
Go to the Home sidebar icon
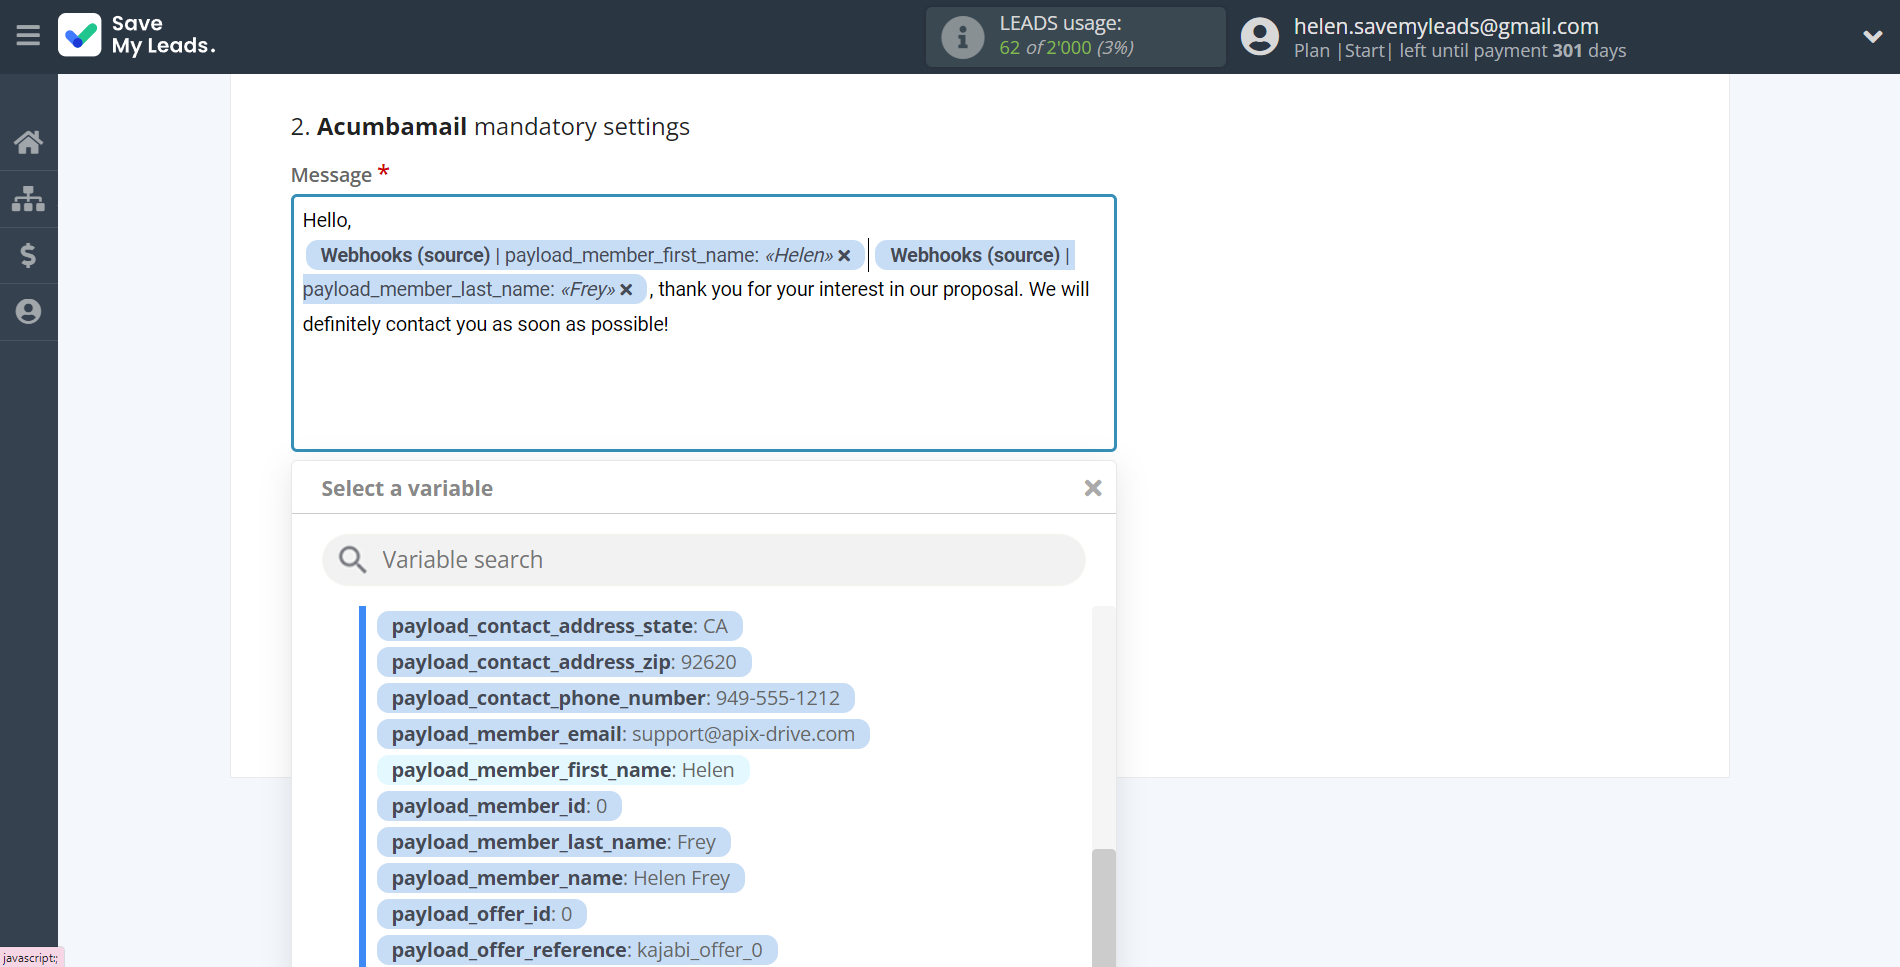click(28, 142)
